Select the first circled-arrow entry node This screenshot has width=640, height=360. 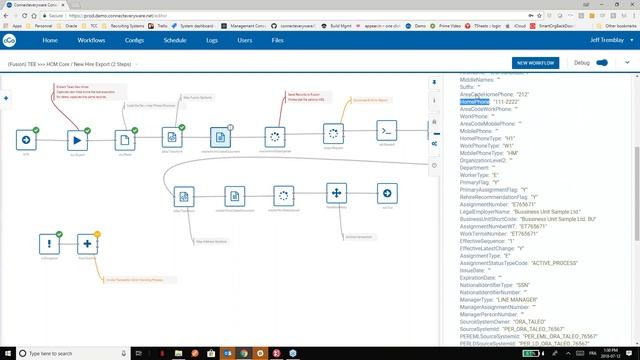click(26, 140)
